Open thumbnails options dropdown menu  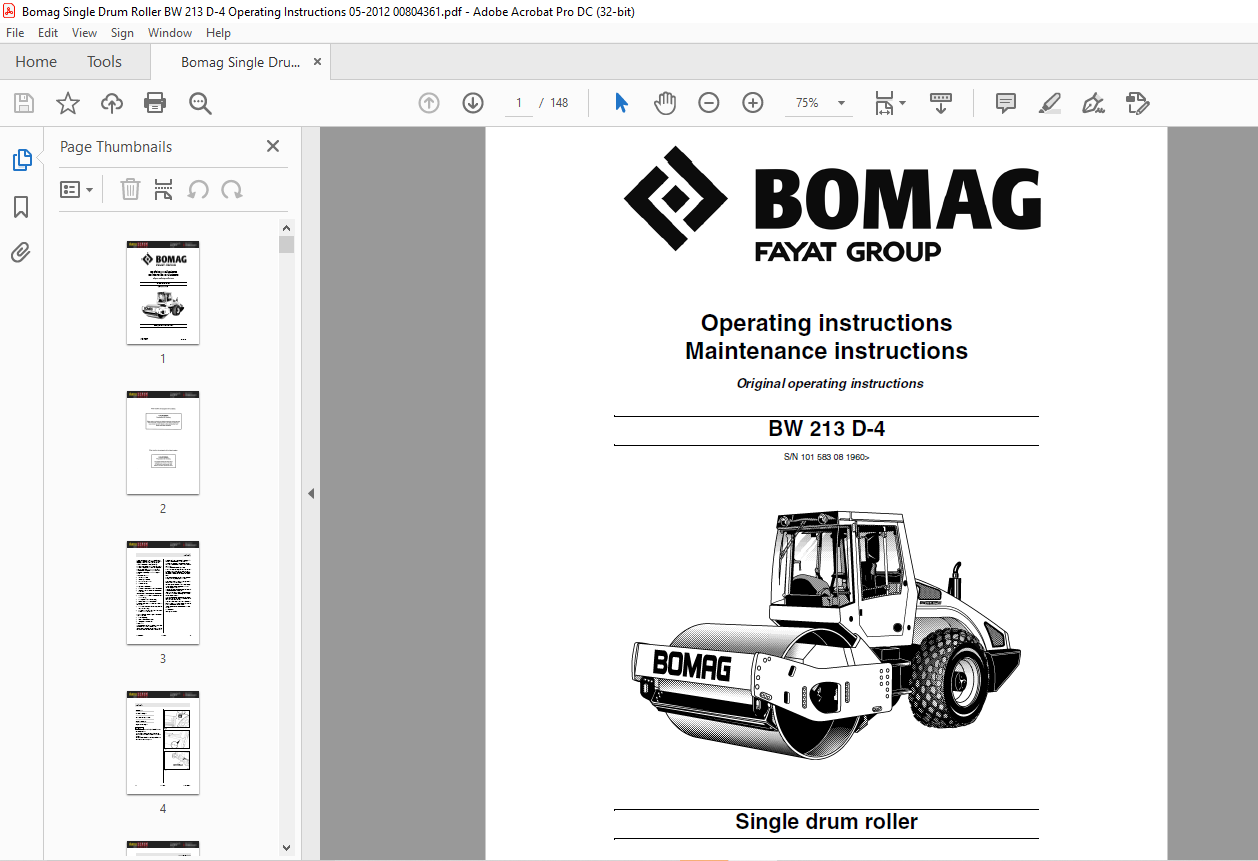(77, 189)
